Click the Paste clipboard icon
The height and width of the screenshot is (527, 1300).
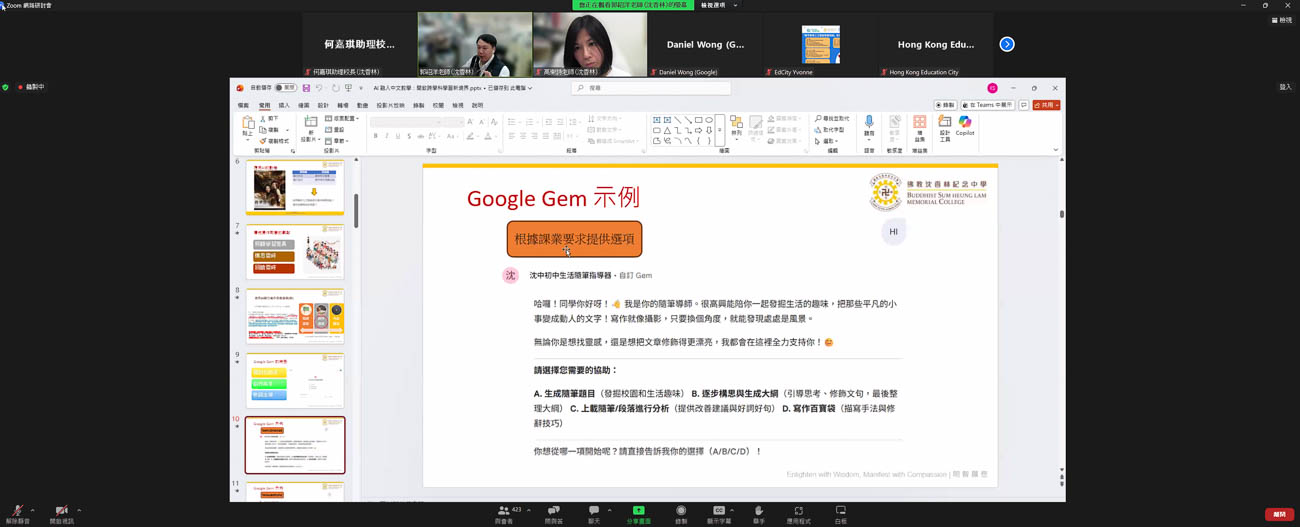[248, 123]
